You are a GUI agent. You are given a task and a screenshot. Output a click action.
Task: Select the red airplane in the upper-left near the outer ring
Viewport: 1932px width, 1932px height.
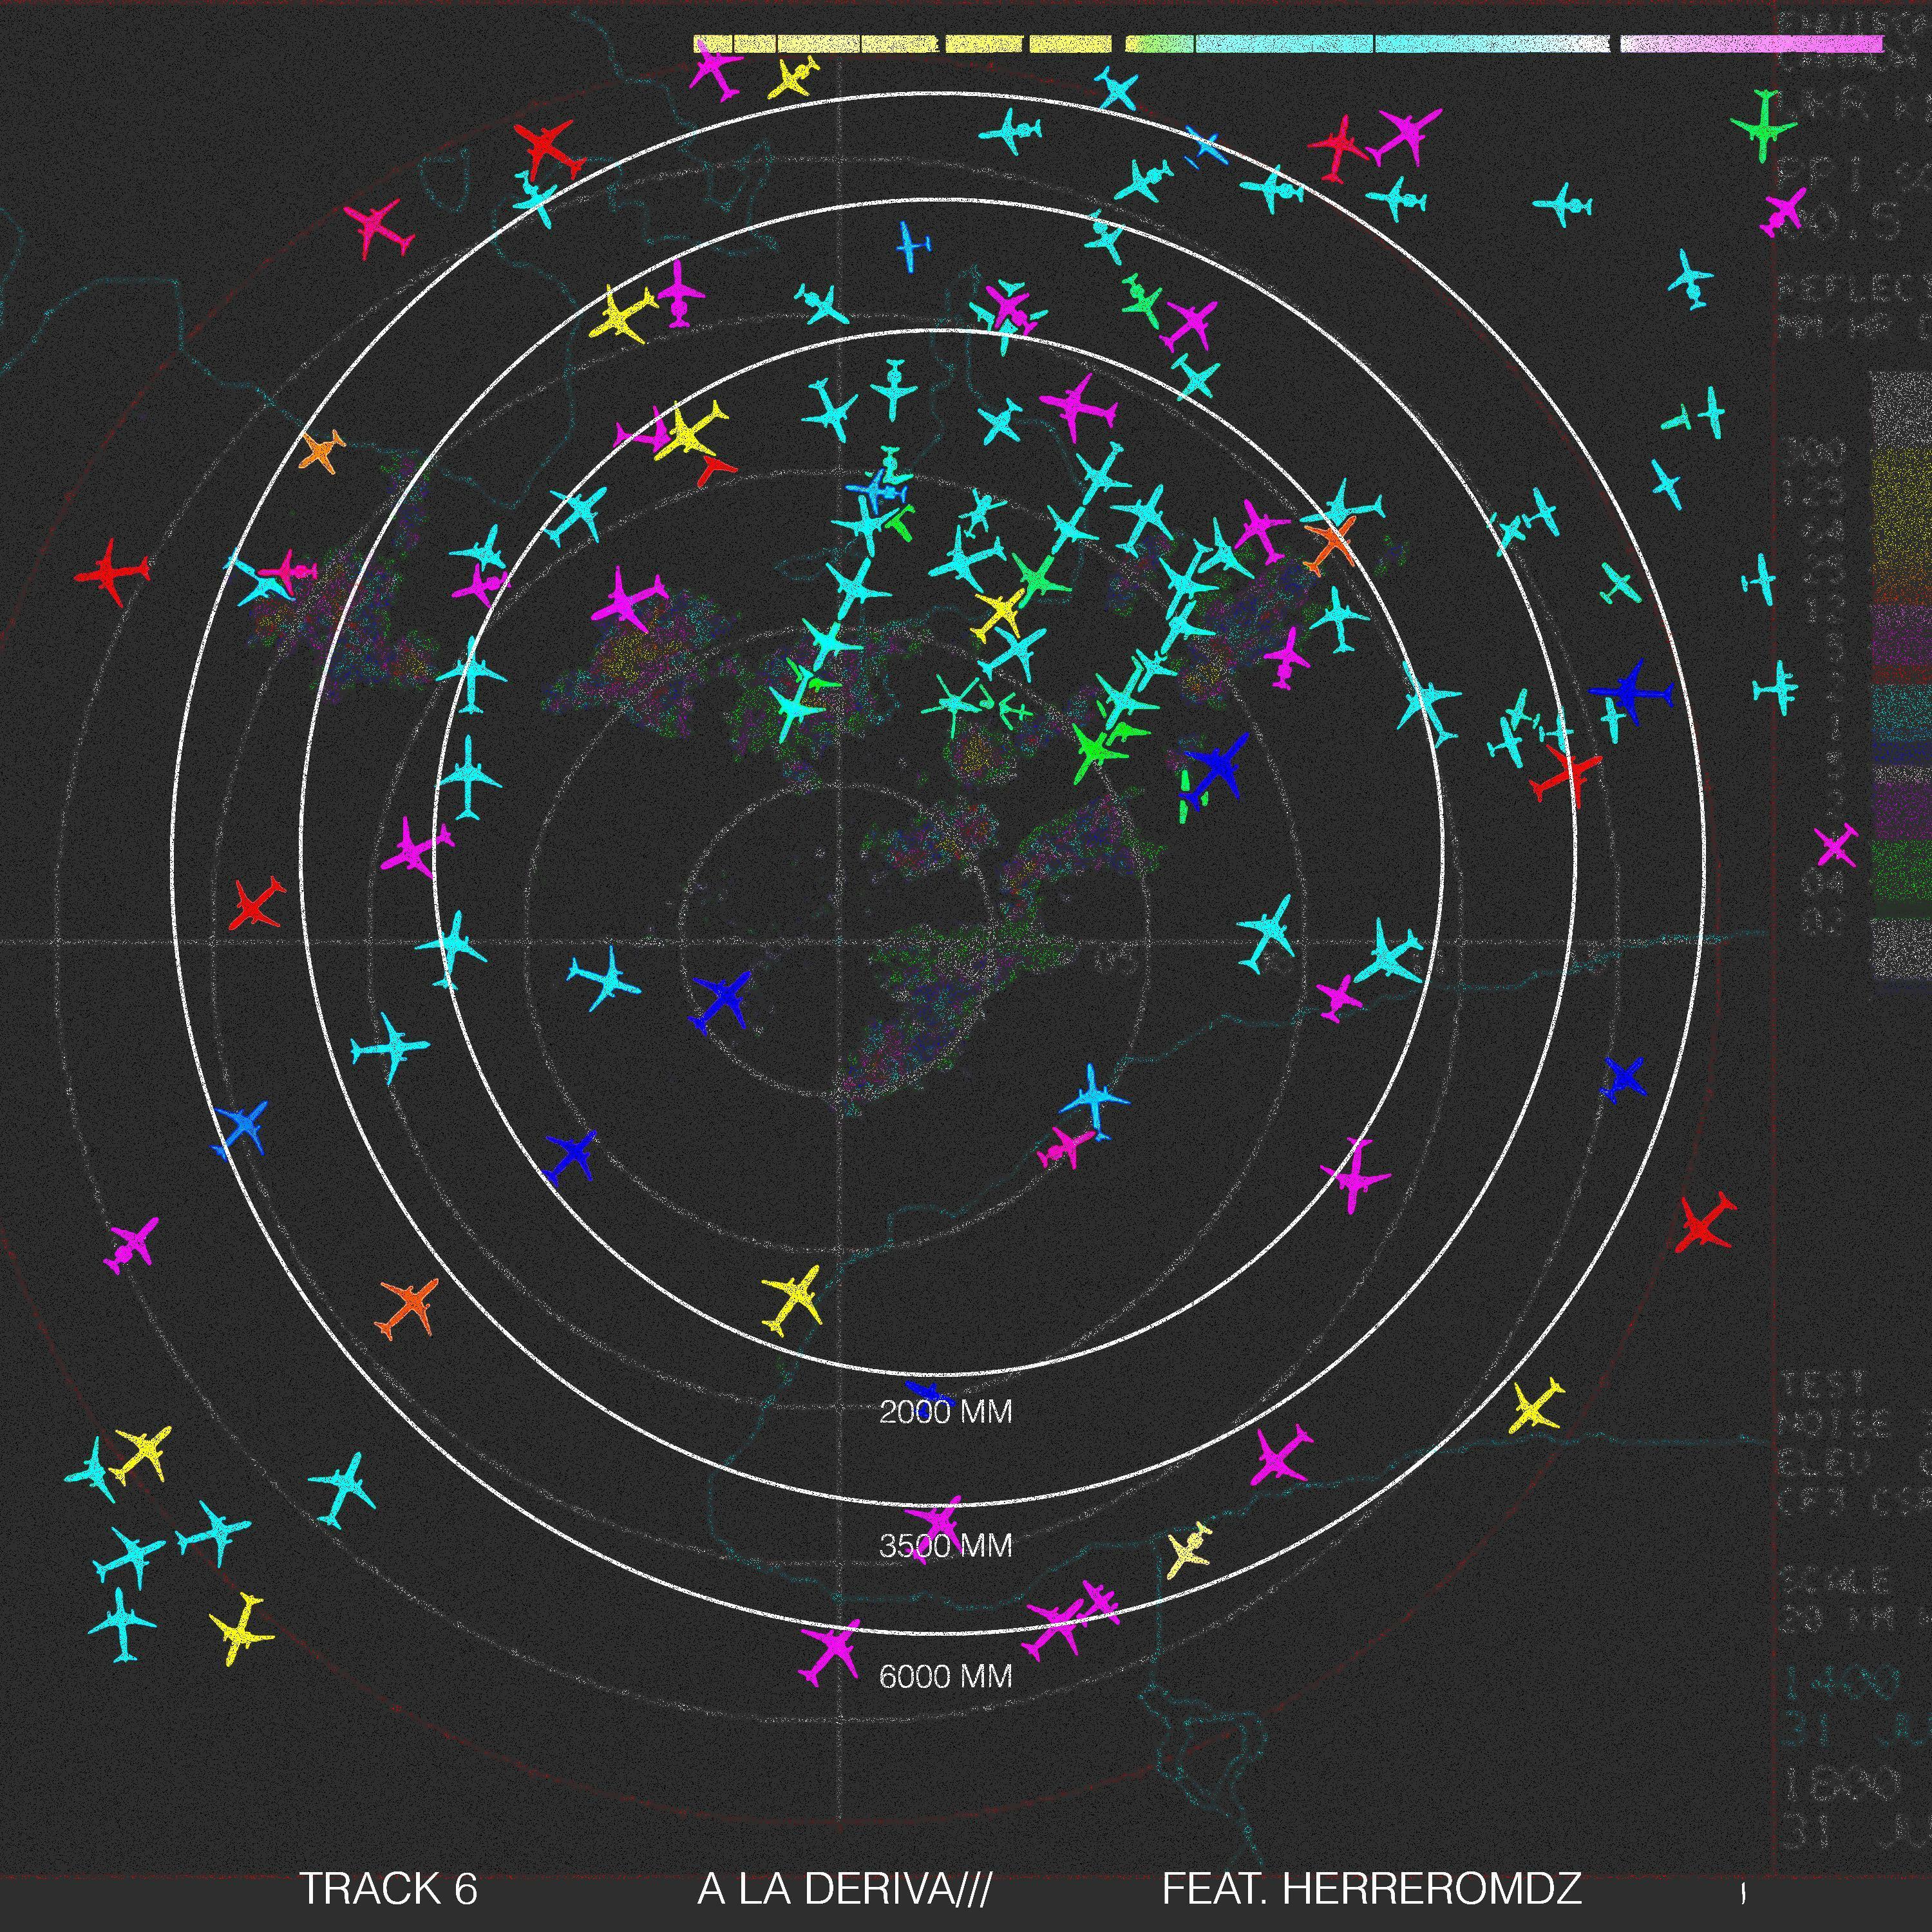point(545,147)
